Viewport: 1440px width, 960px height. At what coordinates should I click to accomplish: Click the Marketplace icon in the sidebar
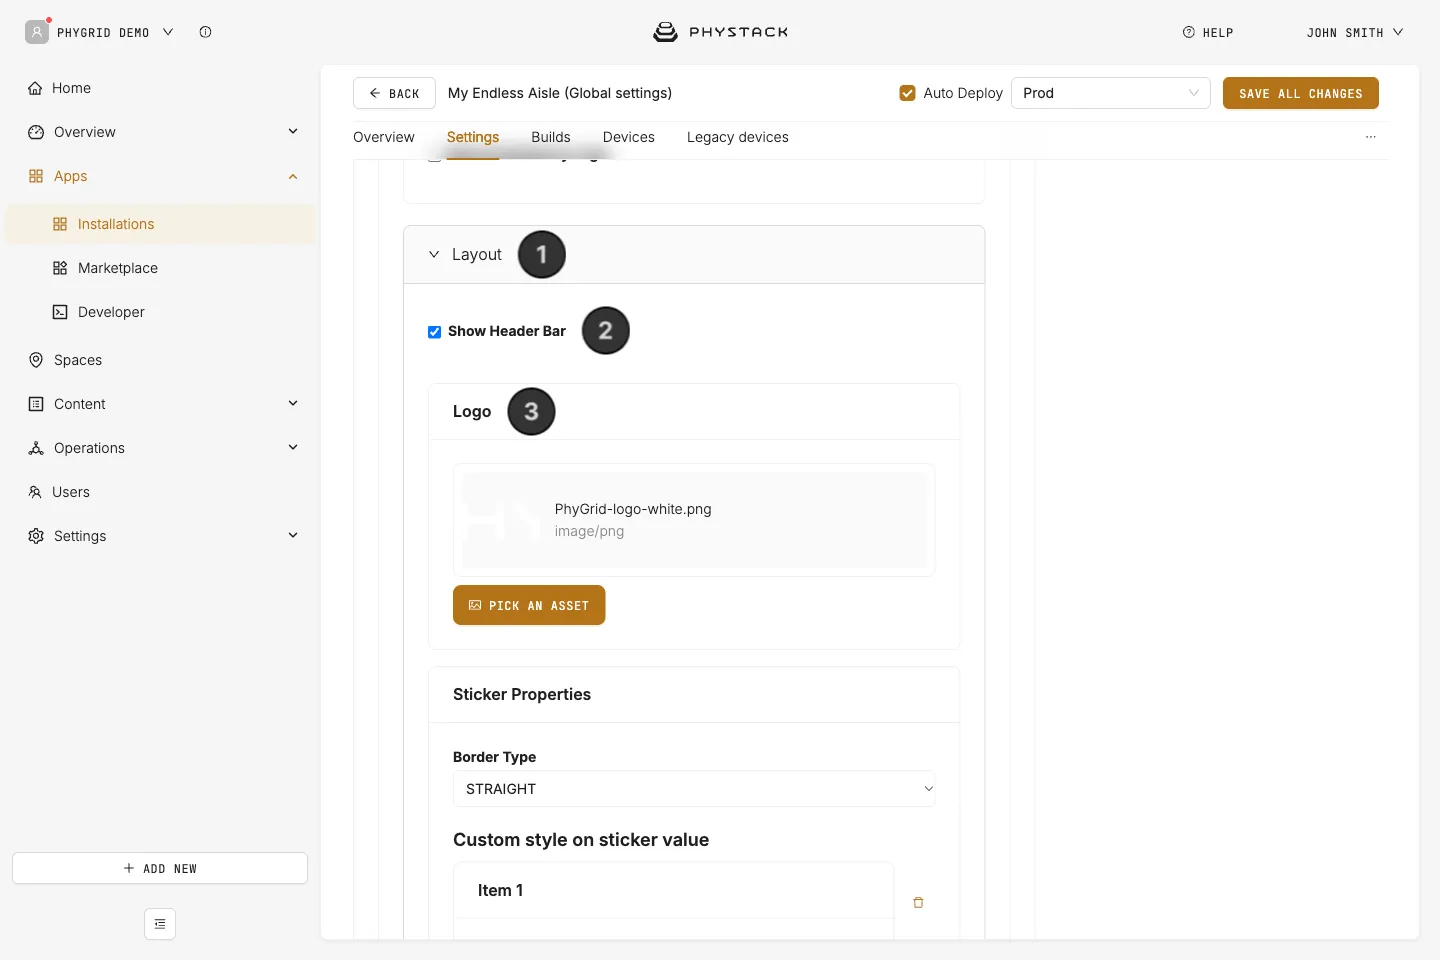[x=60, y=268]
